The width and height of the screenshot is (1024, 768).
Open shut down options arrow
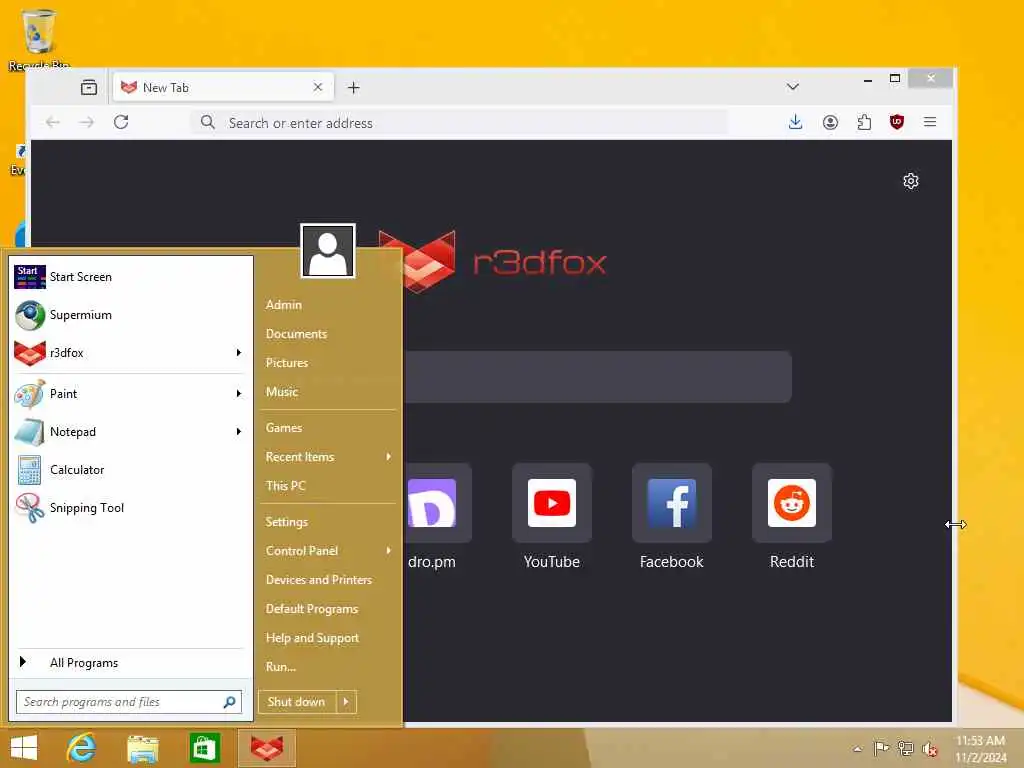(x=346, y=702)
